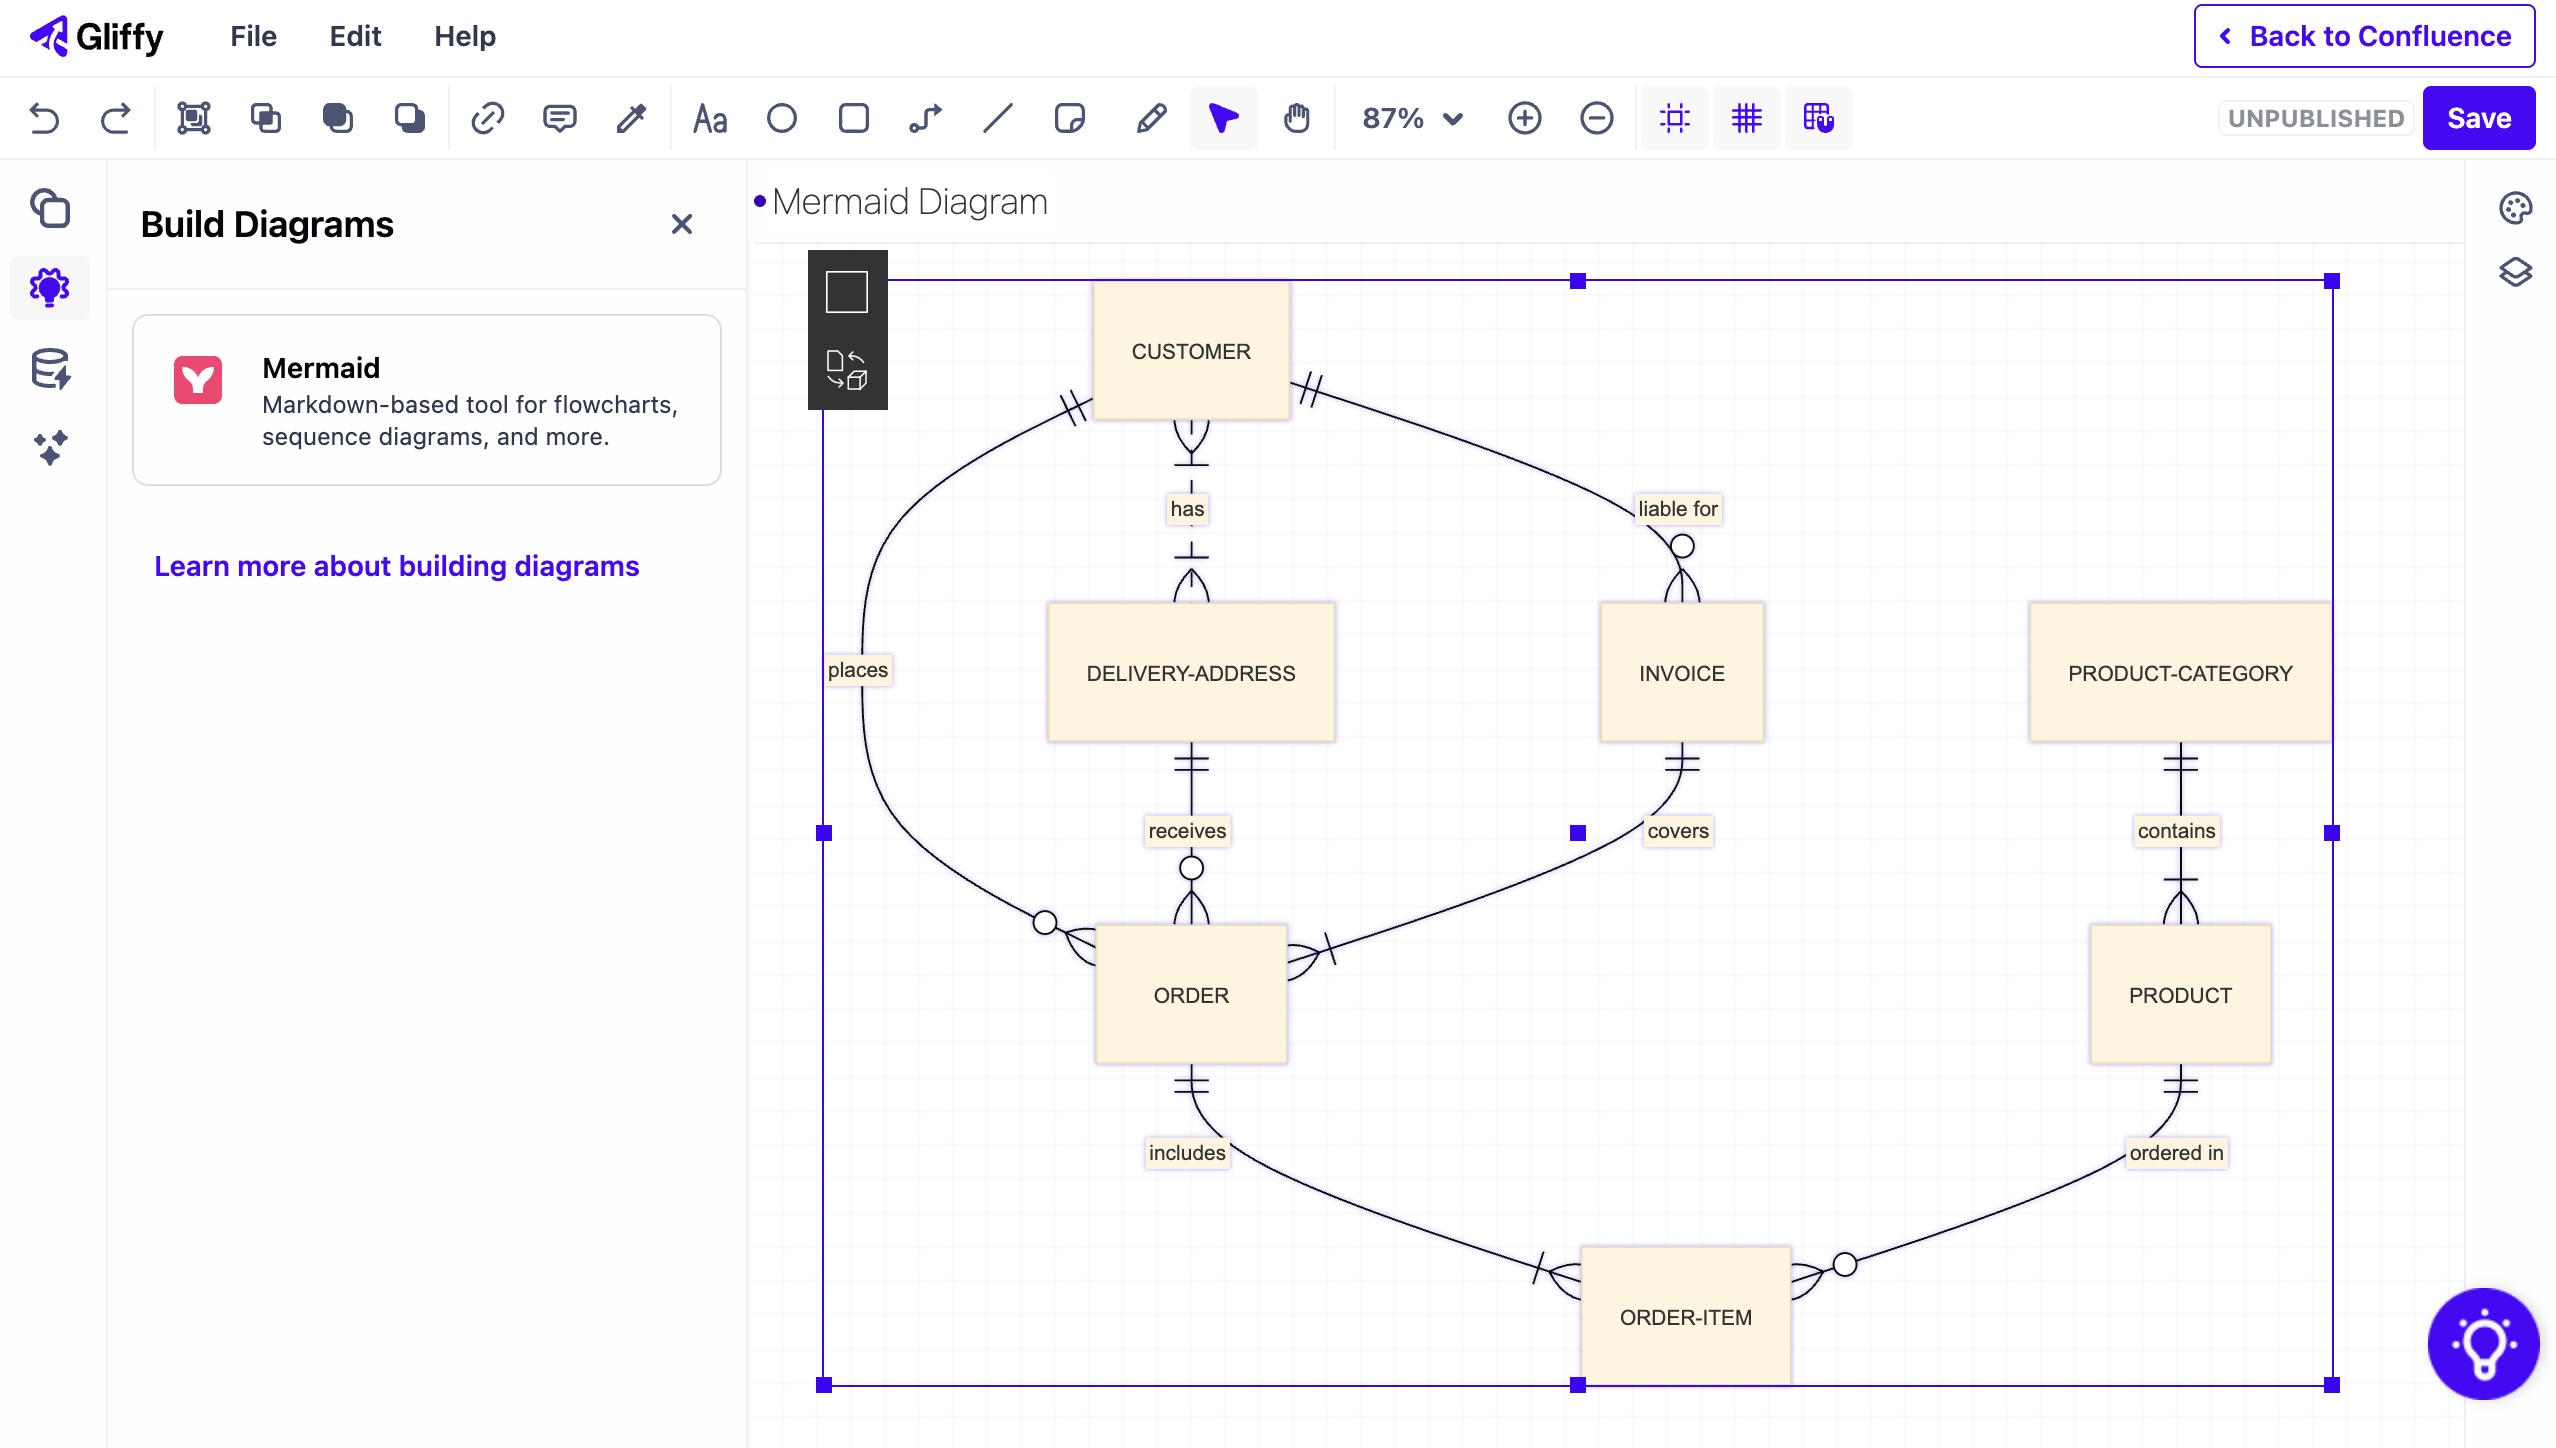The height and width of the screenshot is (1448, 2556).
Task: Select the Text tool
Action: tap(708, 118)
